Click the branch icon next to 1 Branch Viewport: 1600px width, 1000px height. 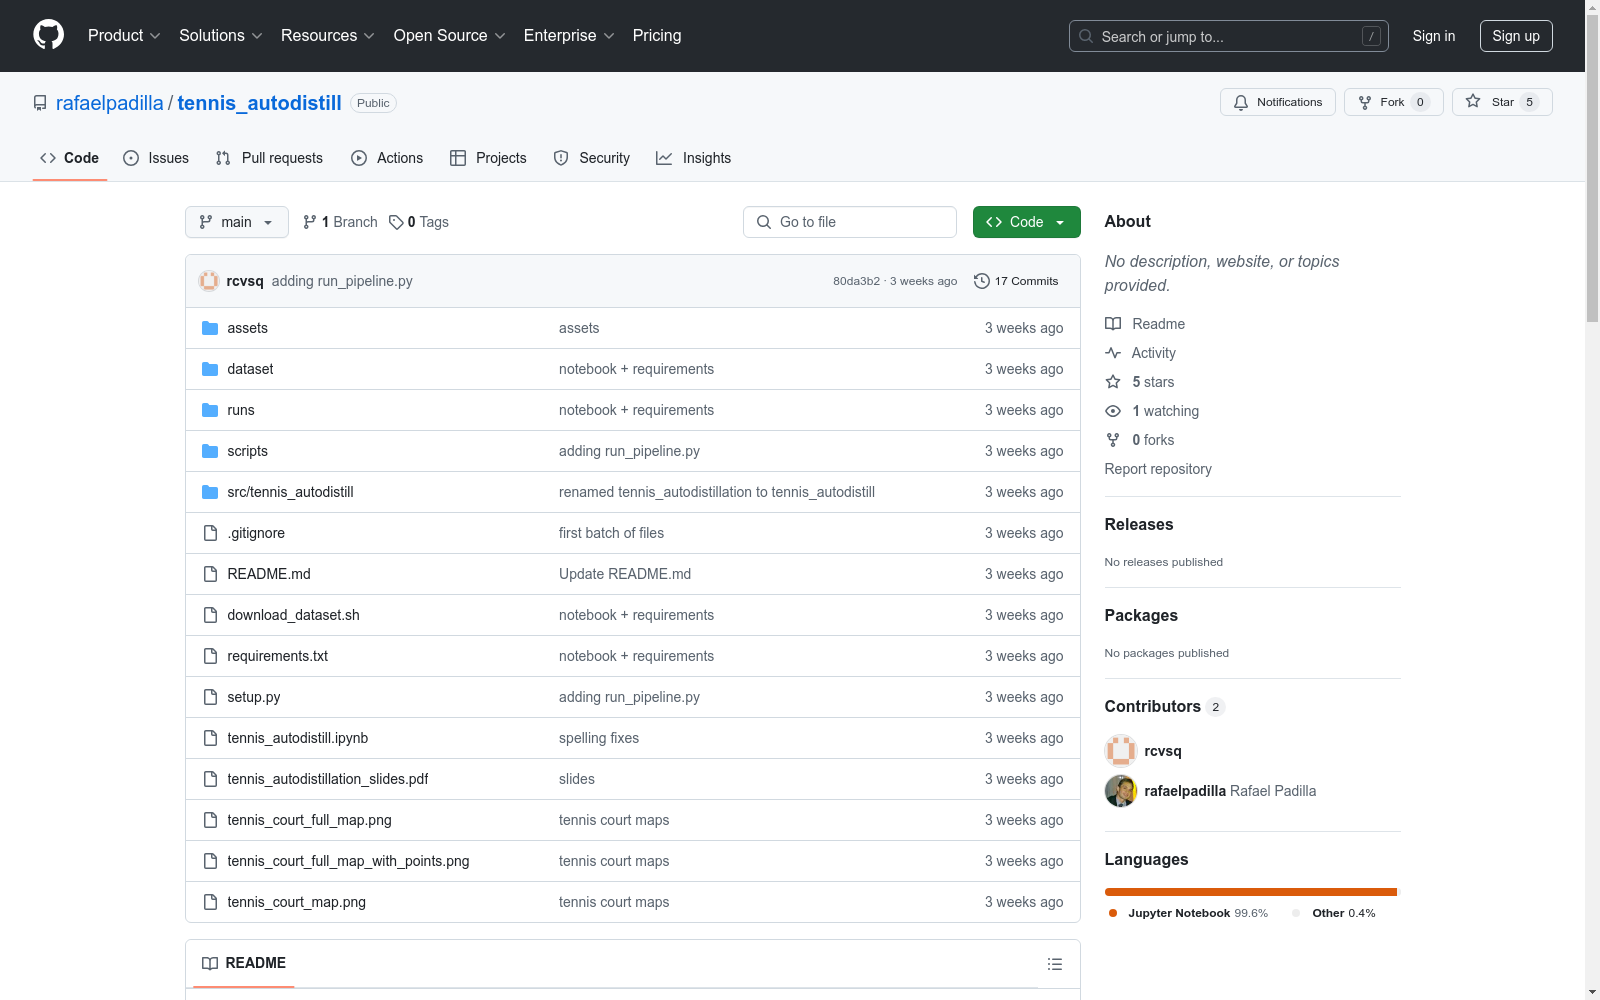pyautogui.click(x=310, y=222)
